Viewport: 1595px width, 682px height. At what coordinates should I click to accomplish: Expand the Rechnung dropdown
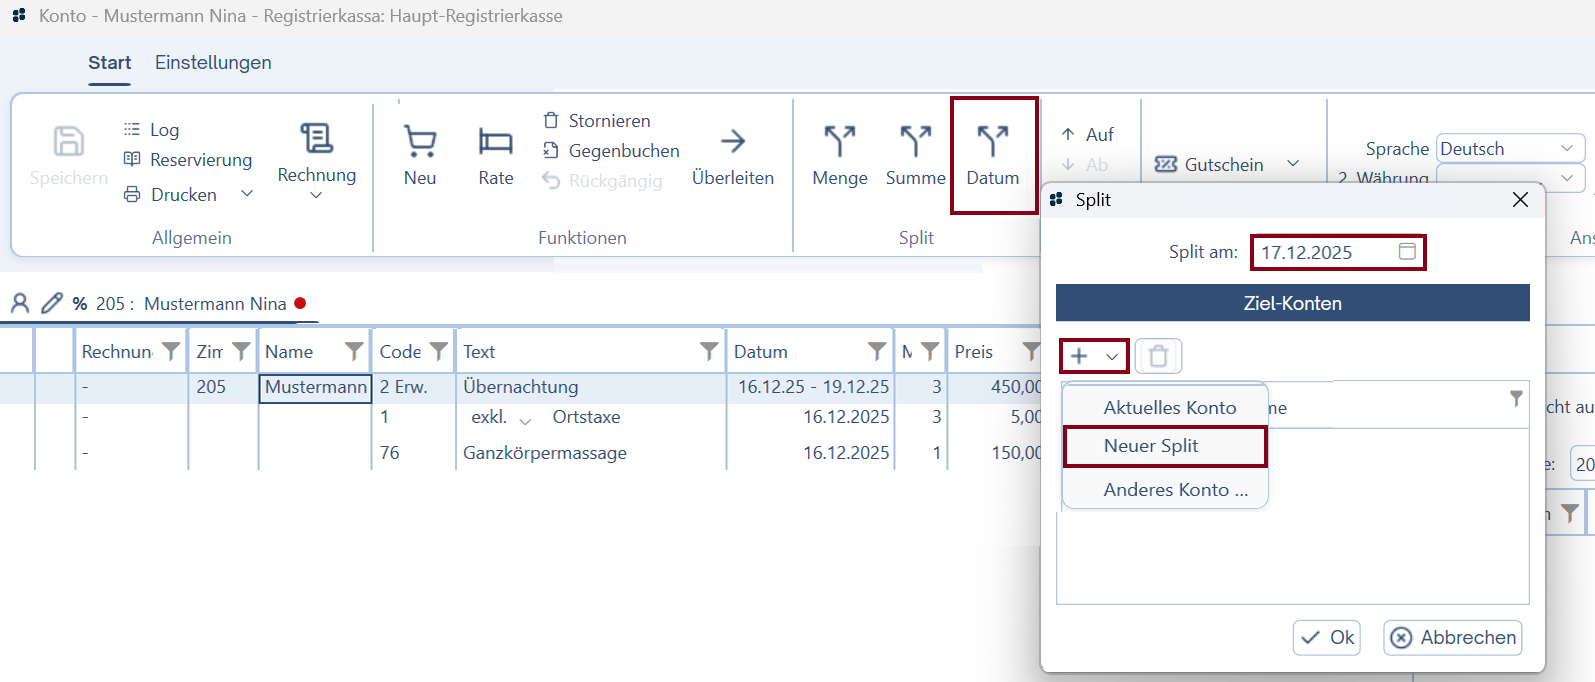pyautogui.click(x=316, y=195)
